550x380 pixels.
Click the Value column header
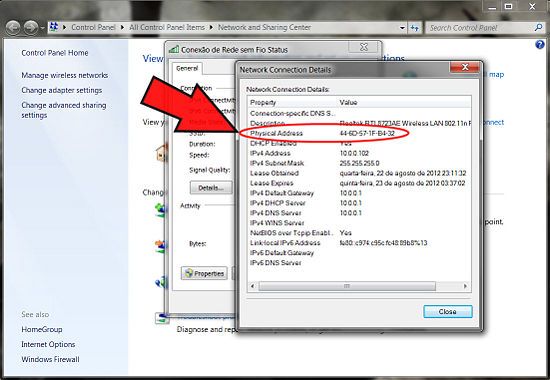[x=404, y=102]
